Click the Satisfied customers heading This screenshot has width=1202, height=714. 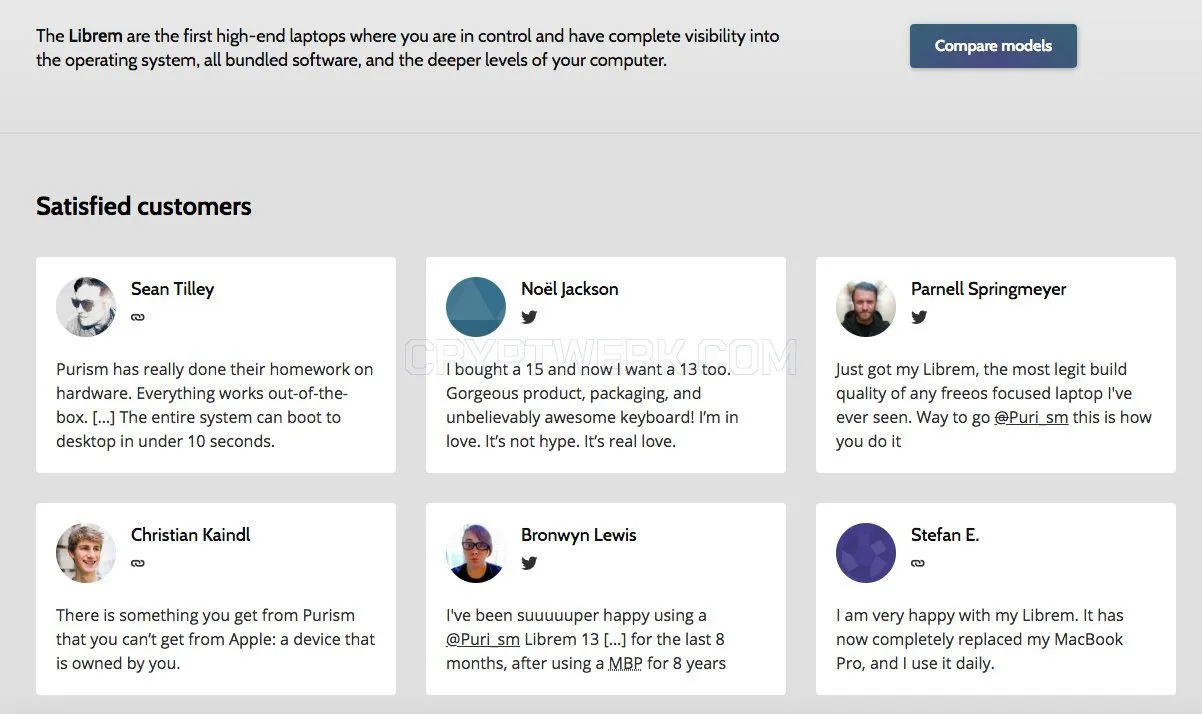[144, 206]
